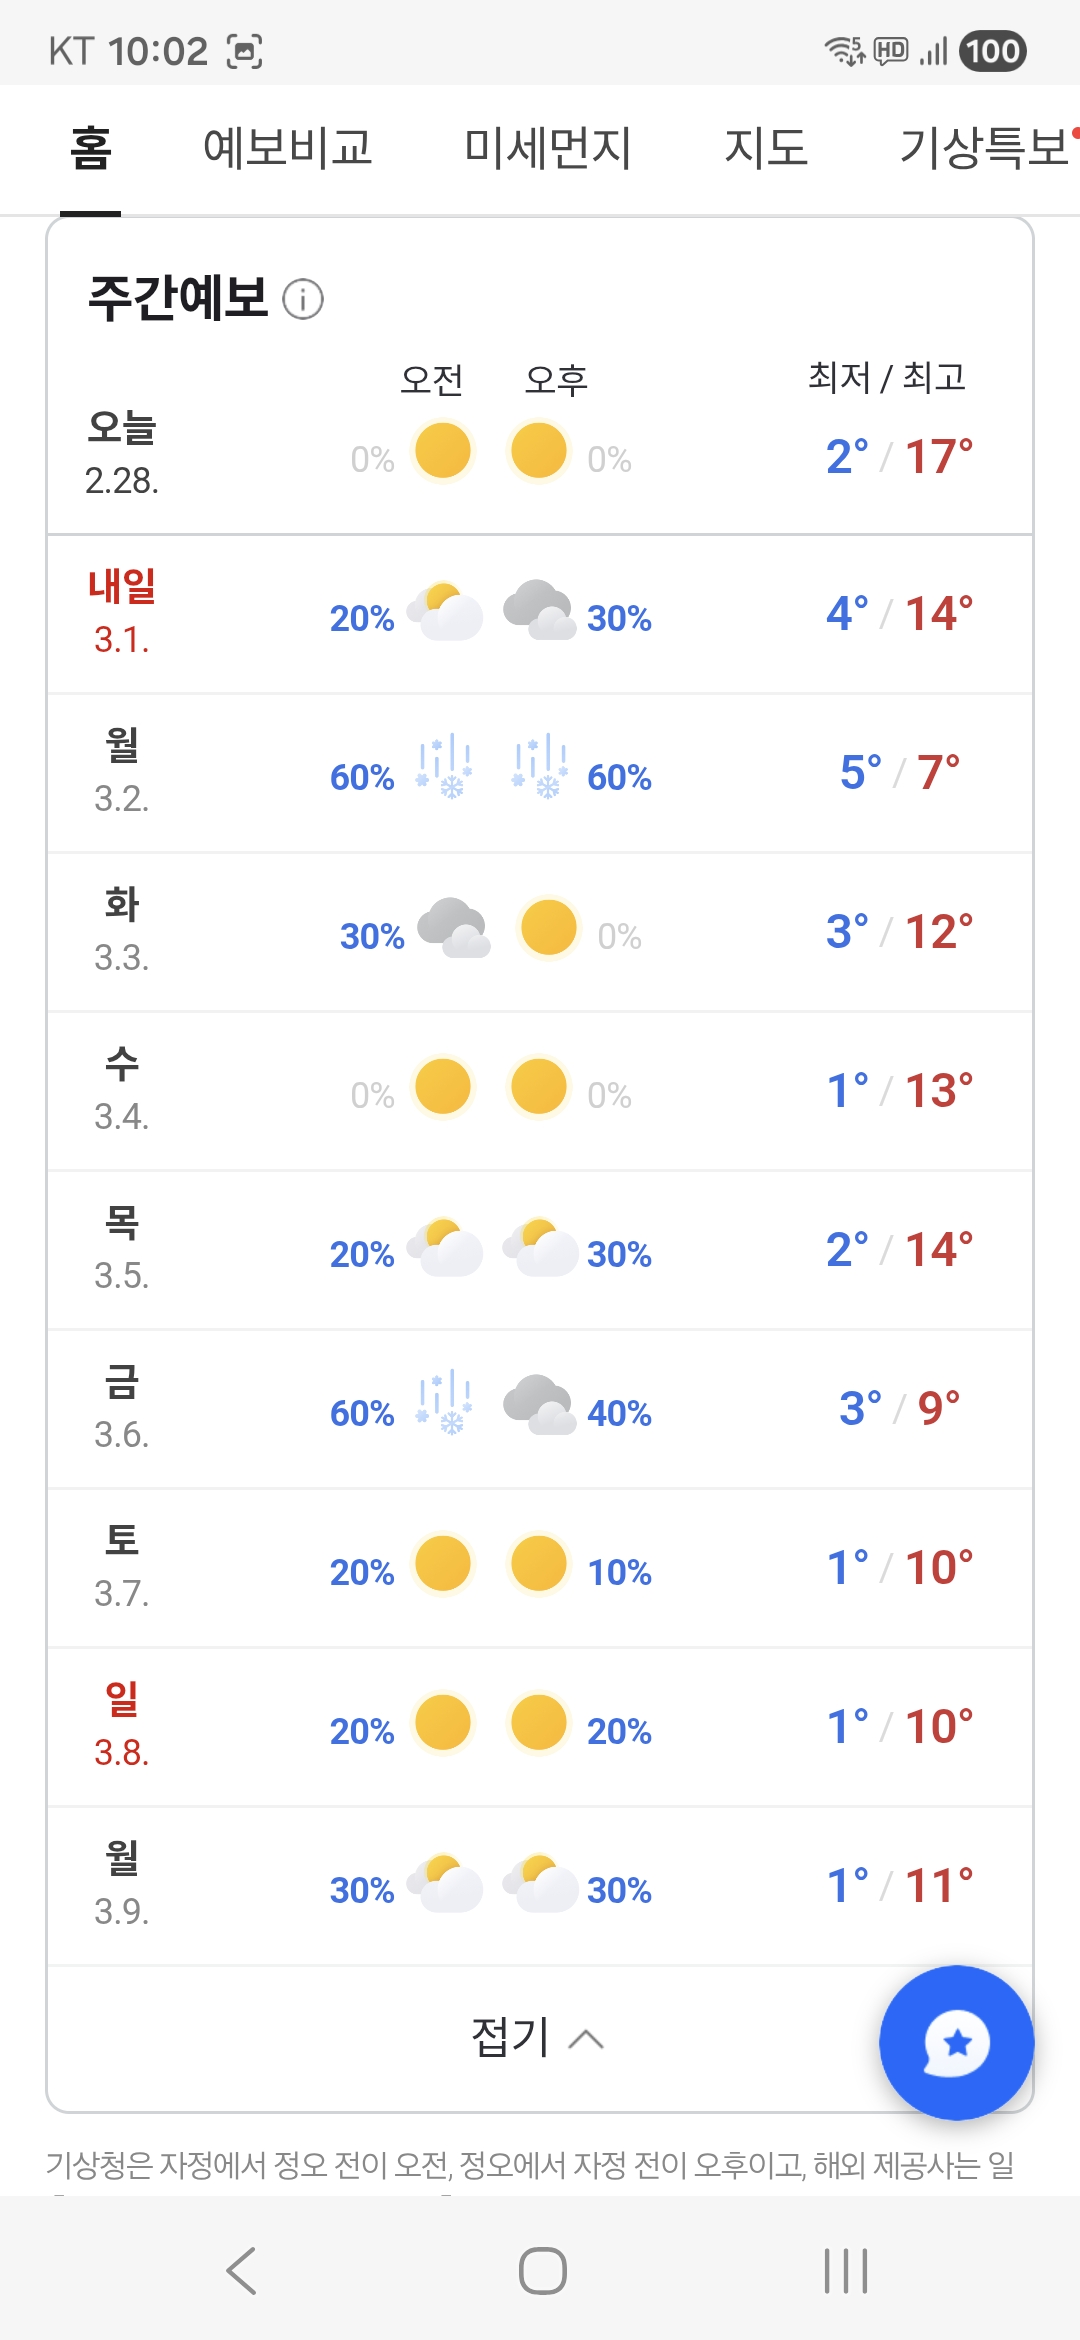Open the 미세먼지 tab
The image size is (1080, 2340).
pyautogui.click(x=548, y=148)
